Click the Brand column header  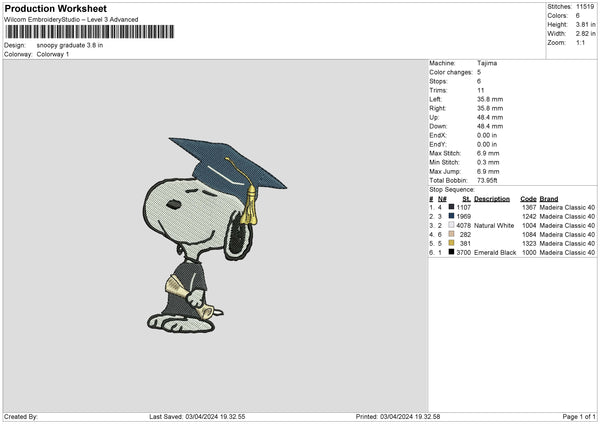point(549,199)
